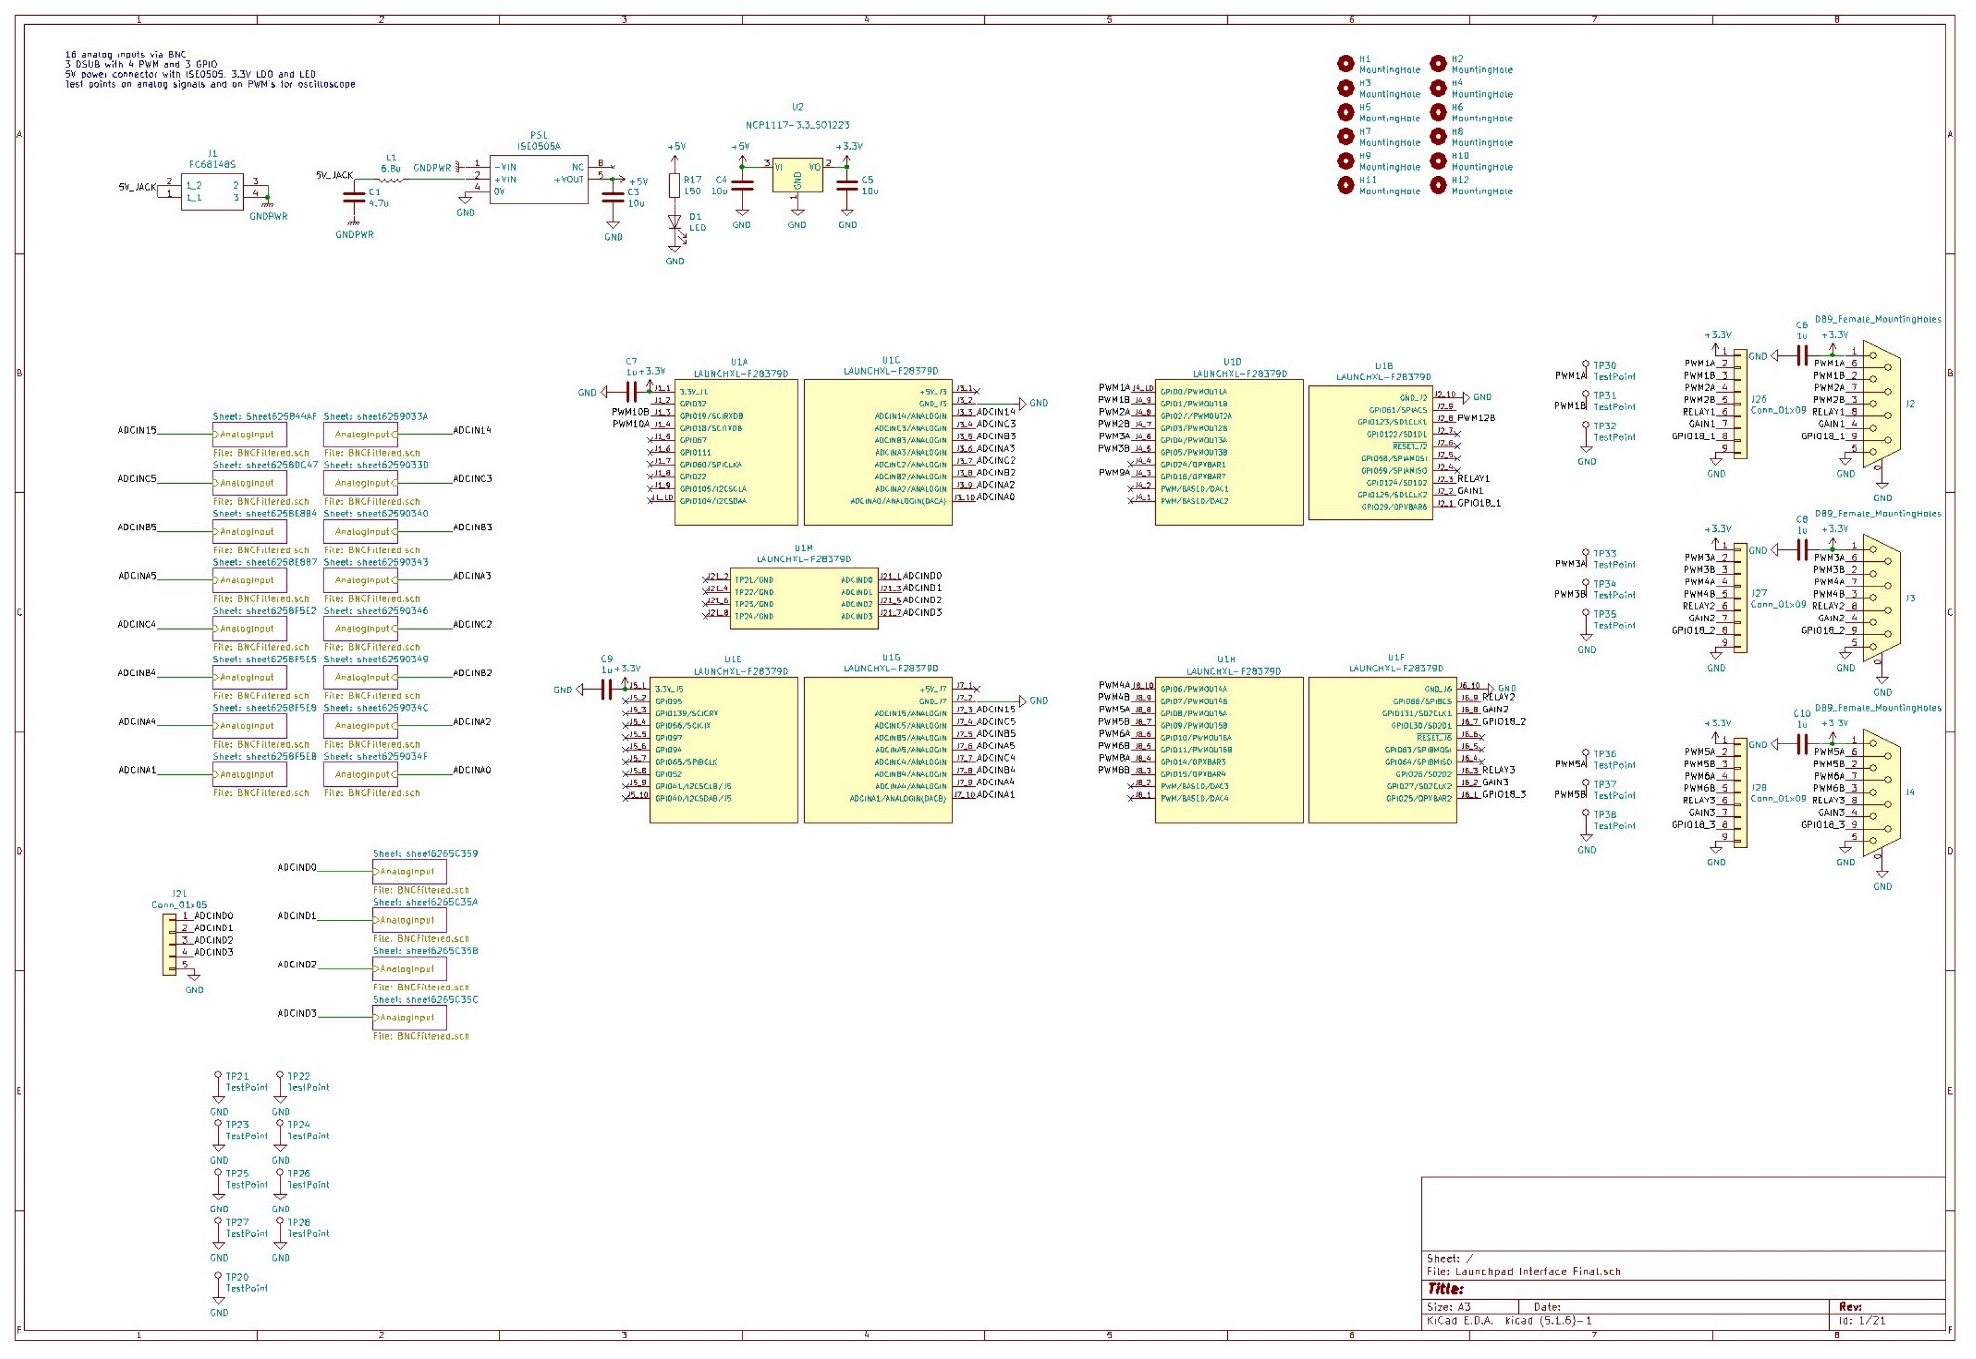Screen dimensions: 1976x1359
Task: Click the U2 NCP1117 regulator body
Action: click(x=797, y=174)
